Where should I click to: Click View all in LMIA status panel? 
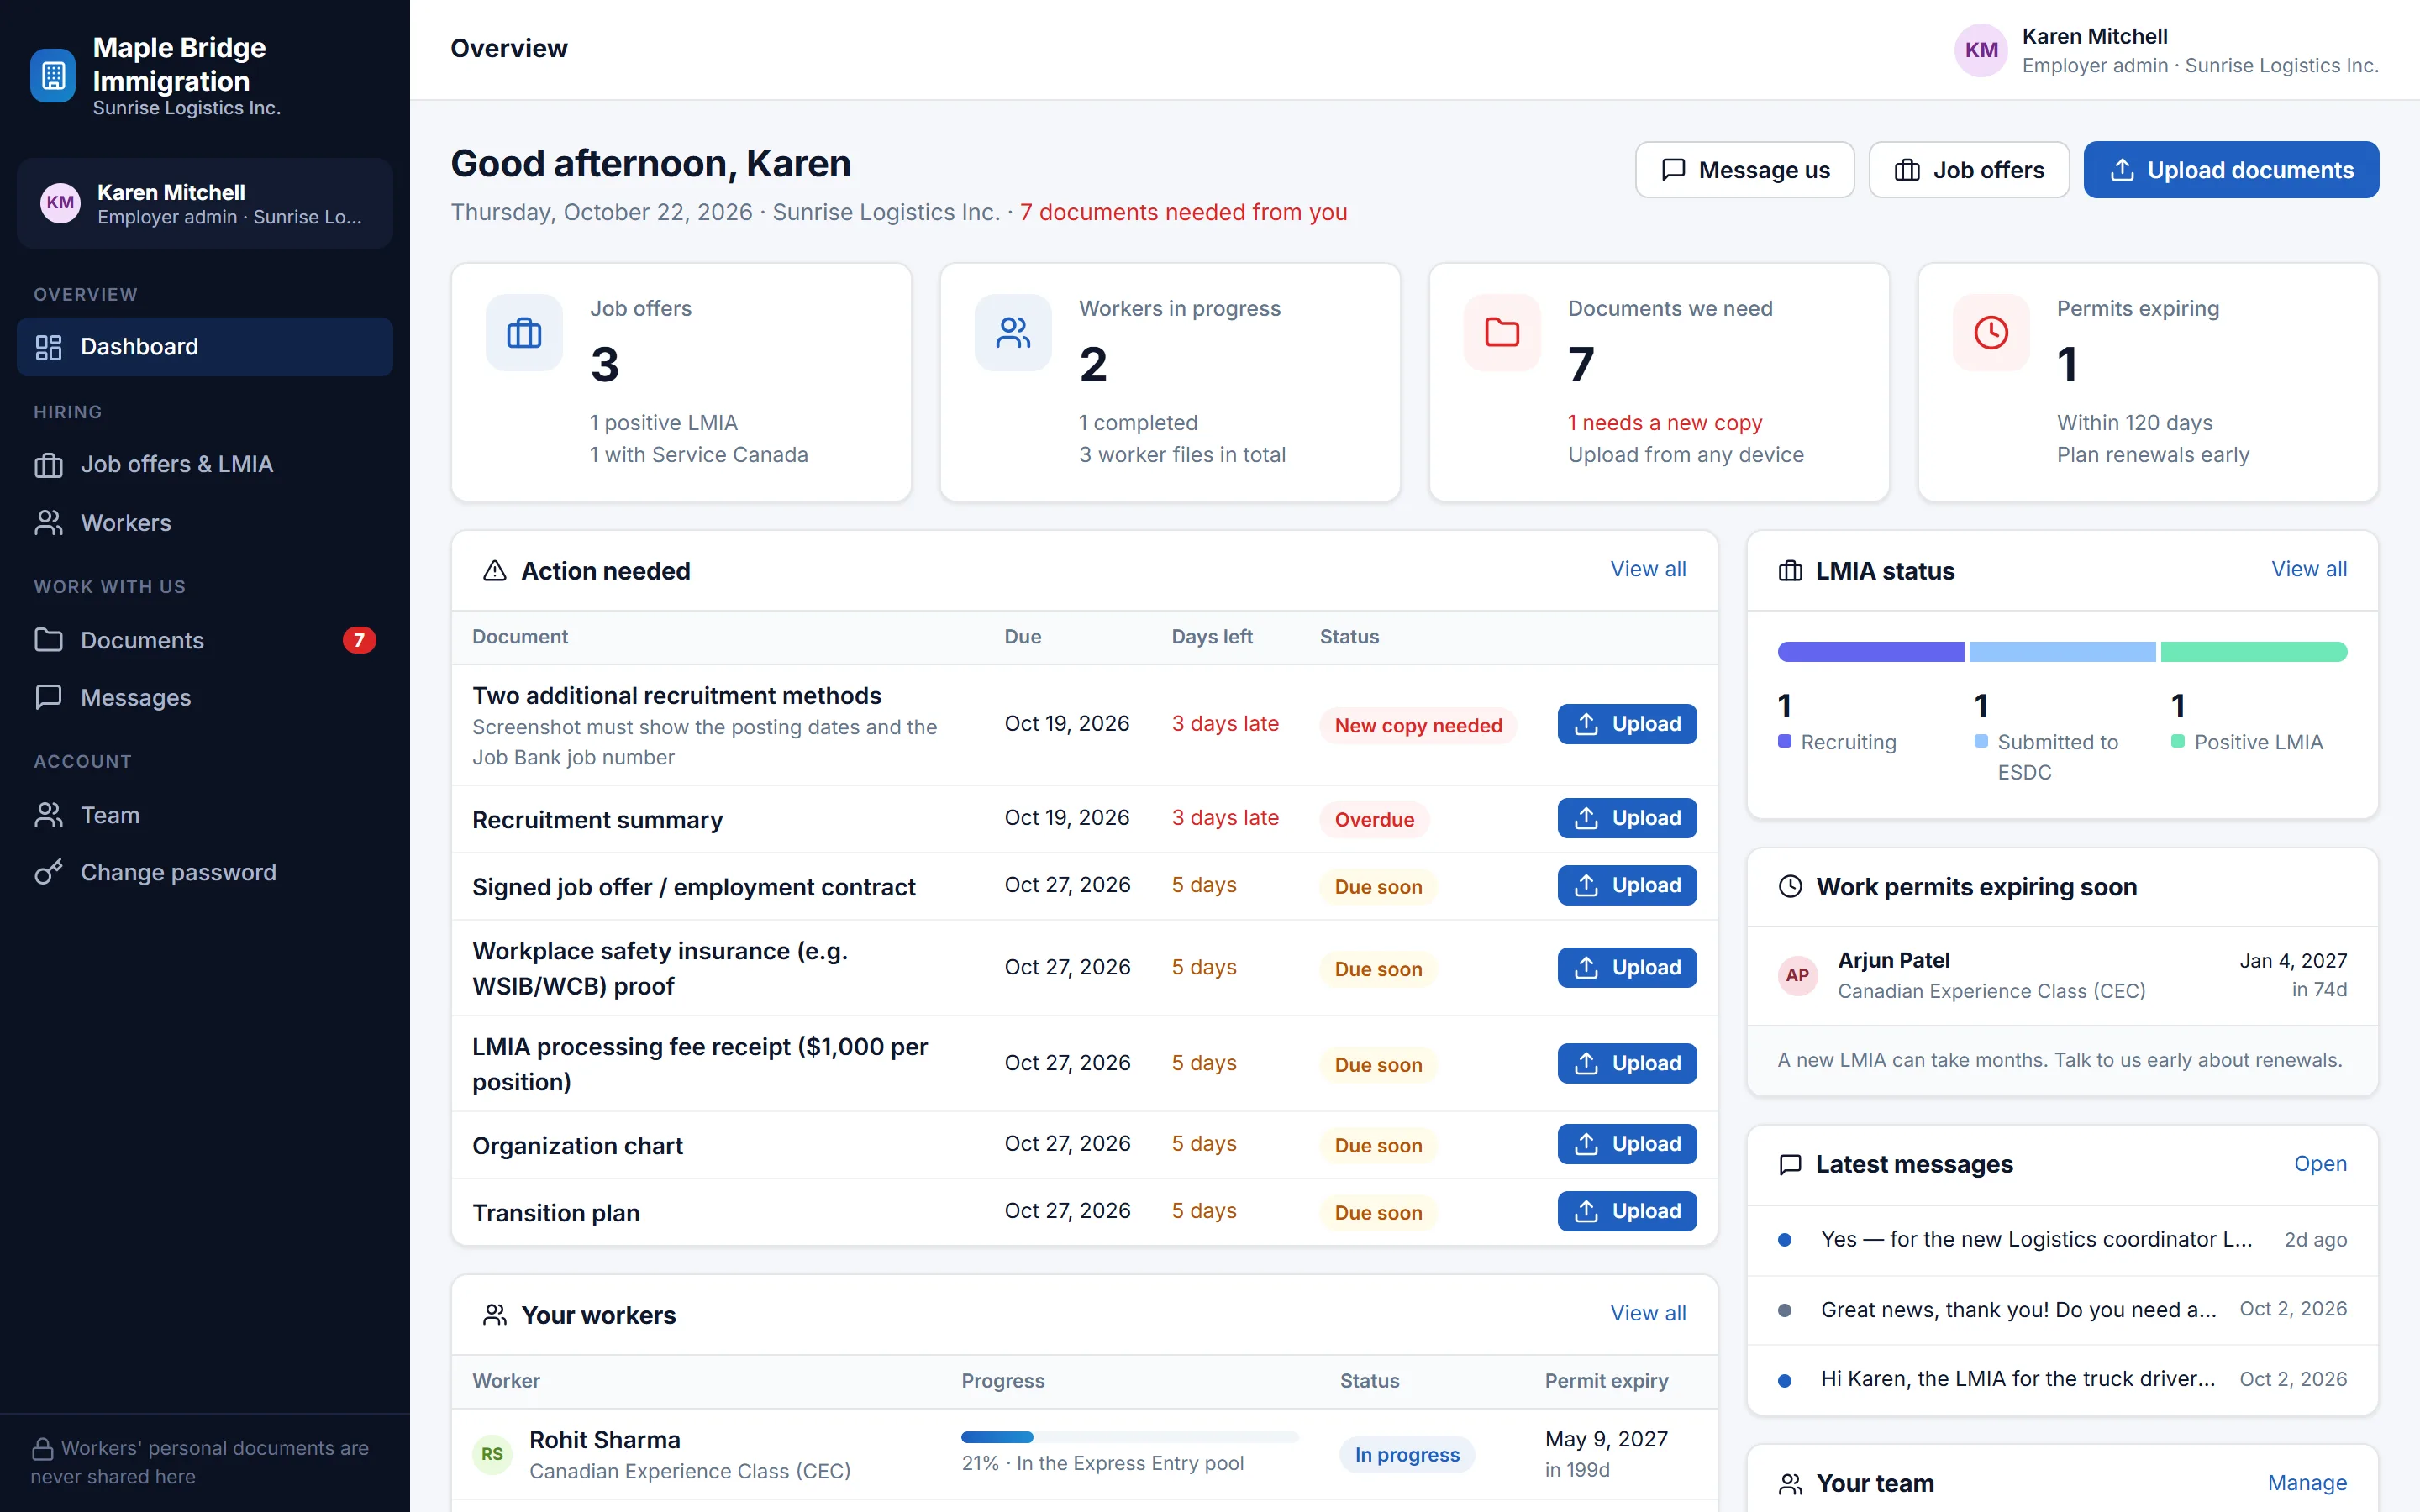pyautogui.click(x=2309, y=569)
